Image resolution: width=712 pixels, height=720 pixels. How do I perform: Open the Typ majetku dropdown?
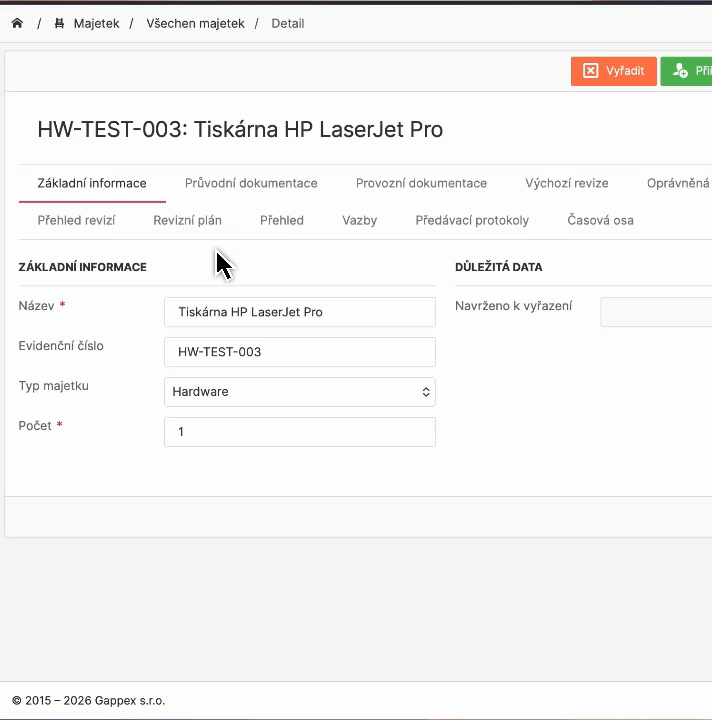click(299, 392)
